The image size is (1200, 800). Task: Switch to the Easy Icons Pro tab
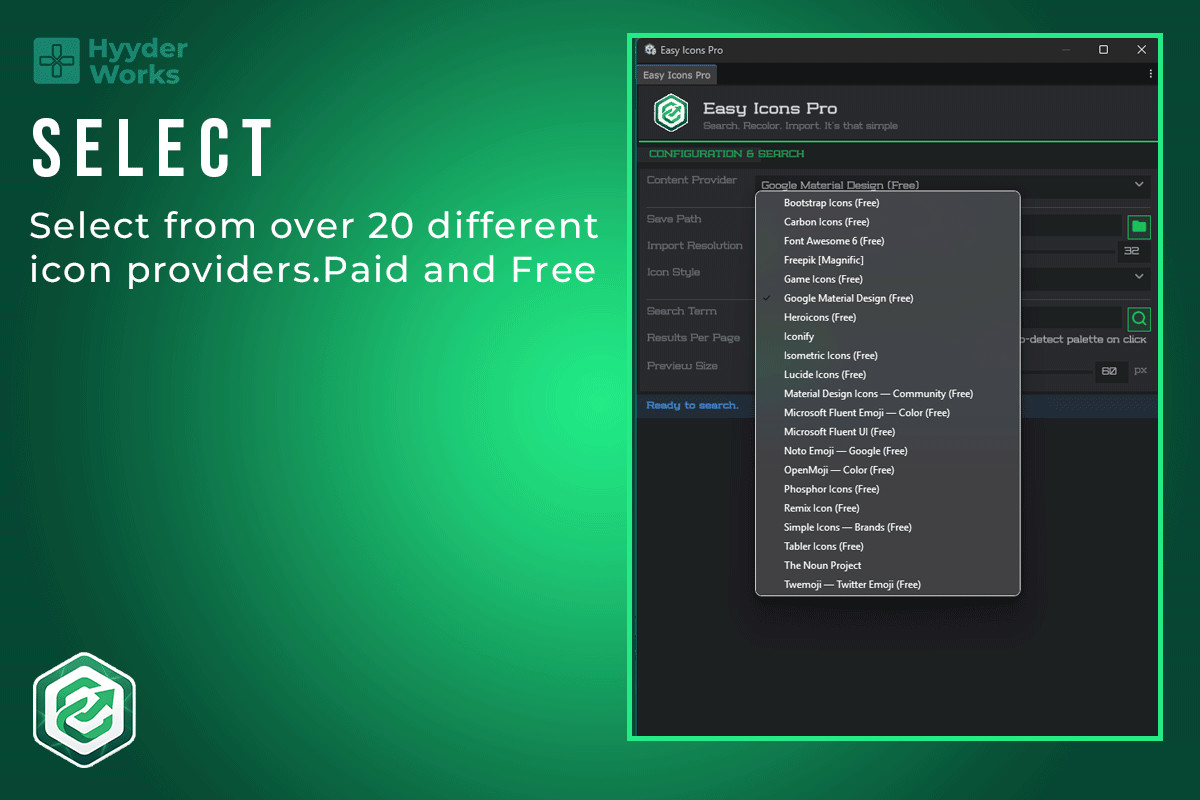(x=677, y=75)
